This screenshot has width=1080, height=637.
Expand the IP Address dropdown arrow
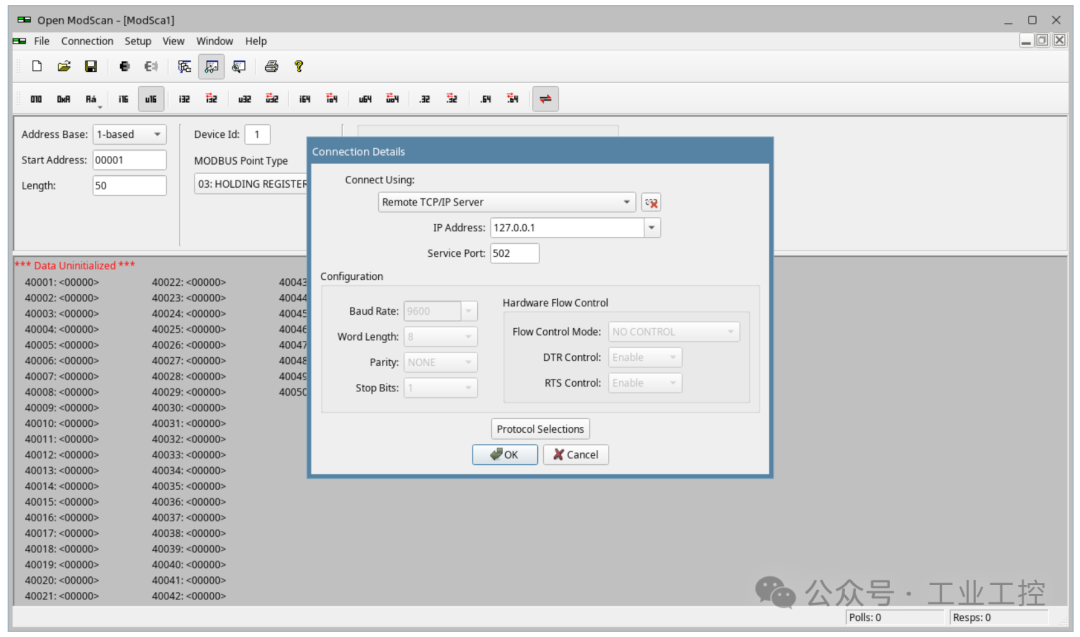(x=652, y=228)
